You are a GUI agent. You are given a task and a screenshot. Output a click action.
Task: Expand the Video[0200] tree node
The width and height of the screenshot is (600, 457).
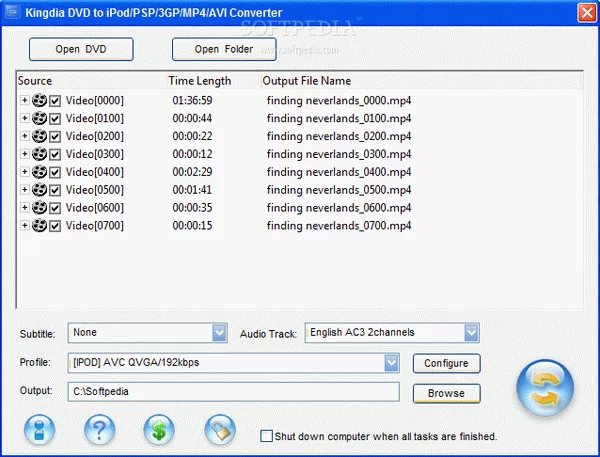[x=24, y=136]
